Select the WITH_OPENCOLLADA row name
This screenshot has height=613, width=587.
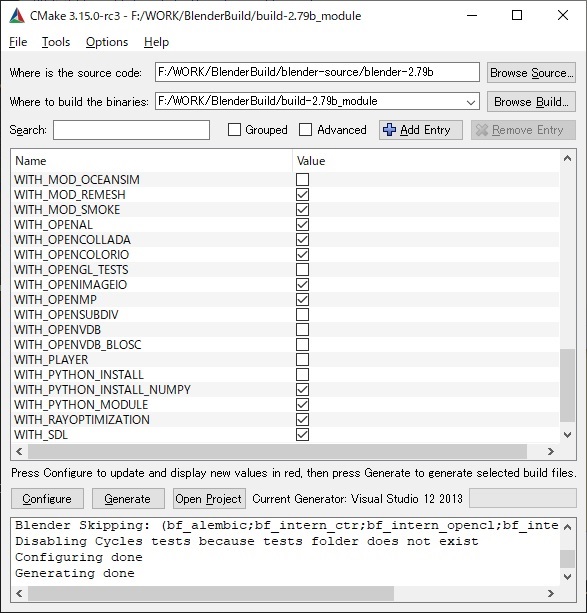pos(72,240)
